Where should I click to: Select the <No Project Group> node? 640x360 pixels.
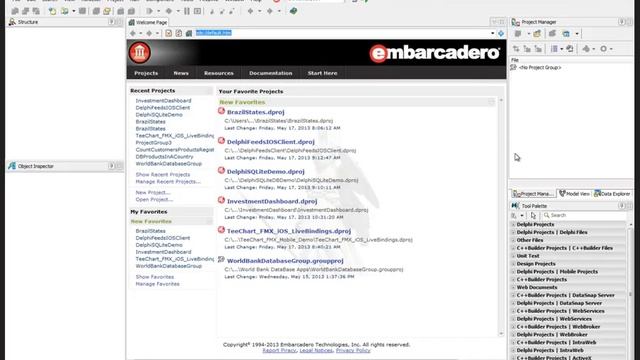tap(540, 68)
